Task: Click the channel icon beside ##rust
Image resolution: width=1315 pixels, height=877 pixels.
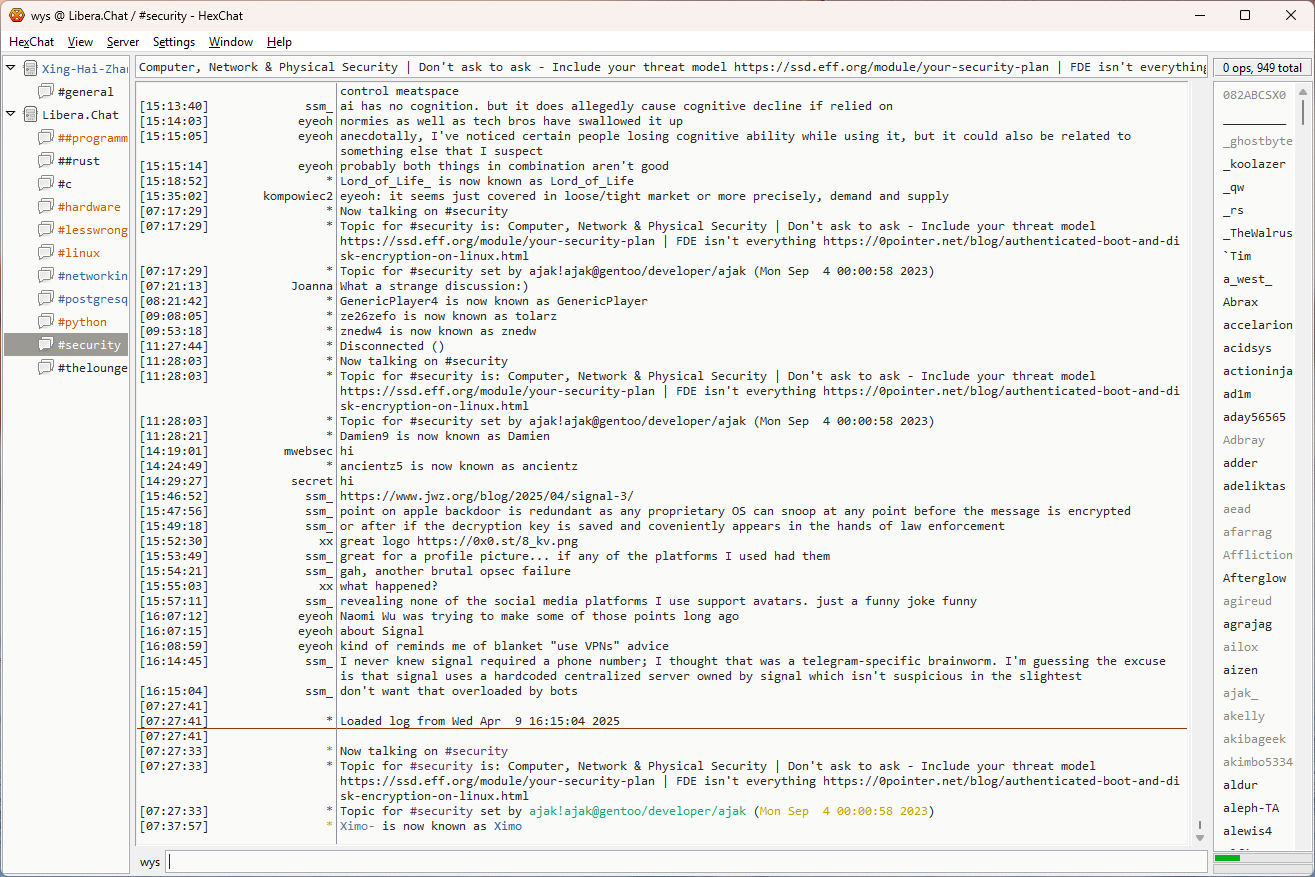Action: [46, 160]
